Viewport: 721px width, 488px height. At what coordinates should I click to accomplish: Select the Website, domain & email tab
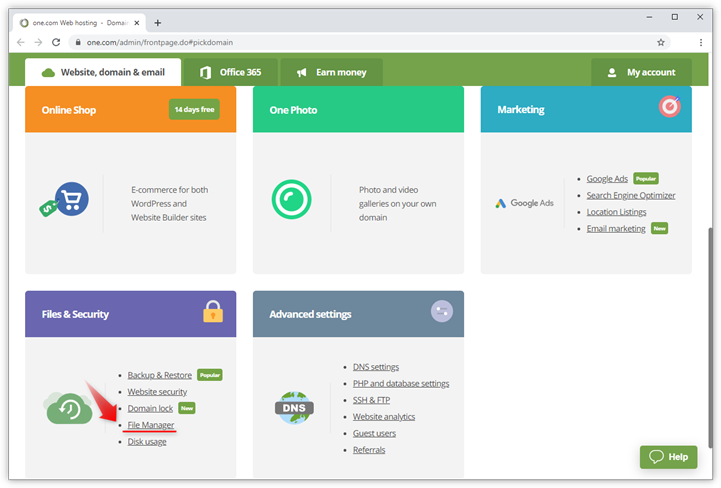pyautogui.click(x=103, y=72)
